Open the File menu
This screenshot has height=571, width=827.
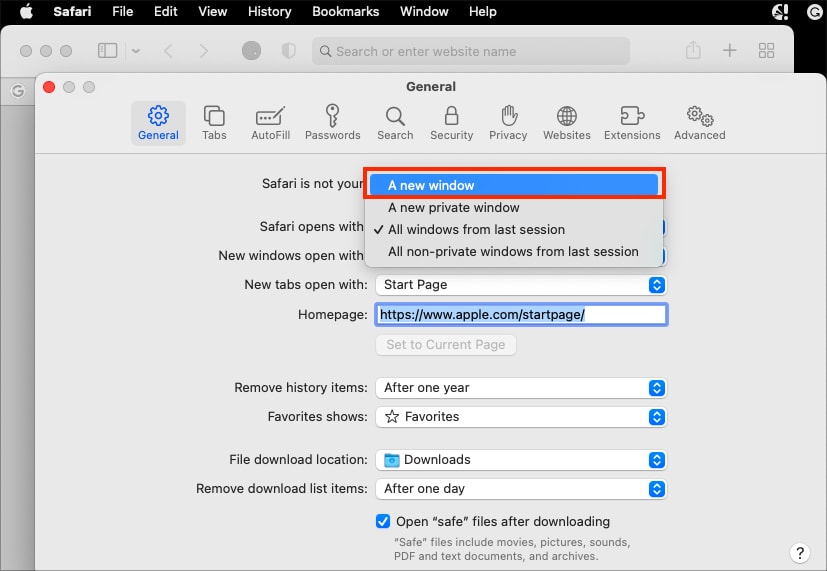pyautogui.click(x=122, y=12)
